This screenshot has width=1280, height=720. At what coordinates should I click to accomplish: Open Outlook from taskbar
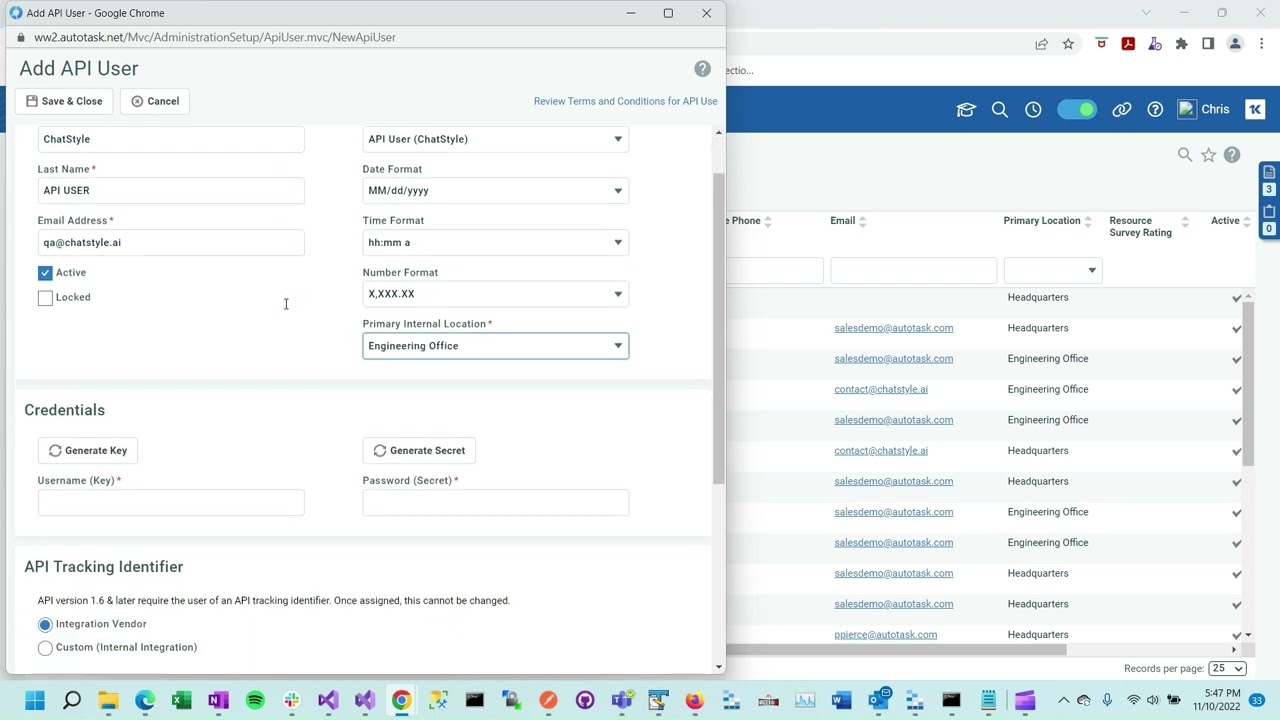point(878,701)
